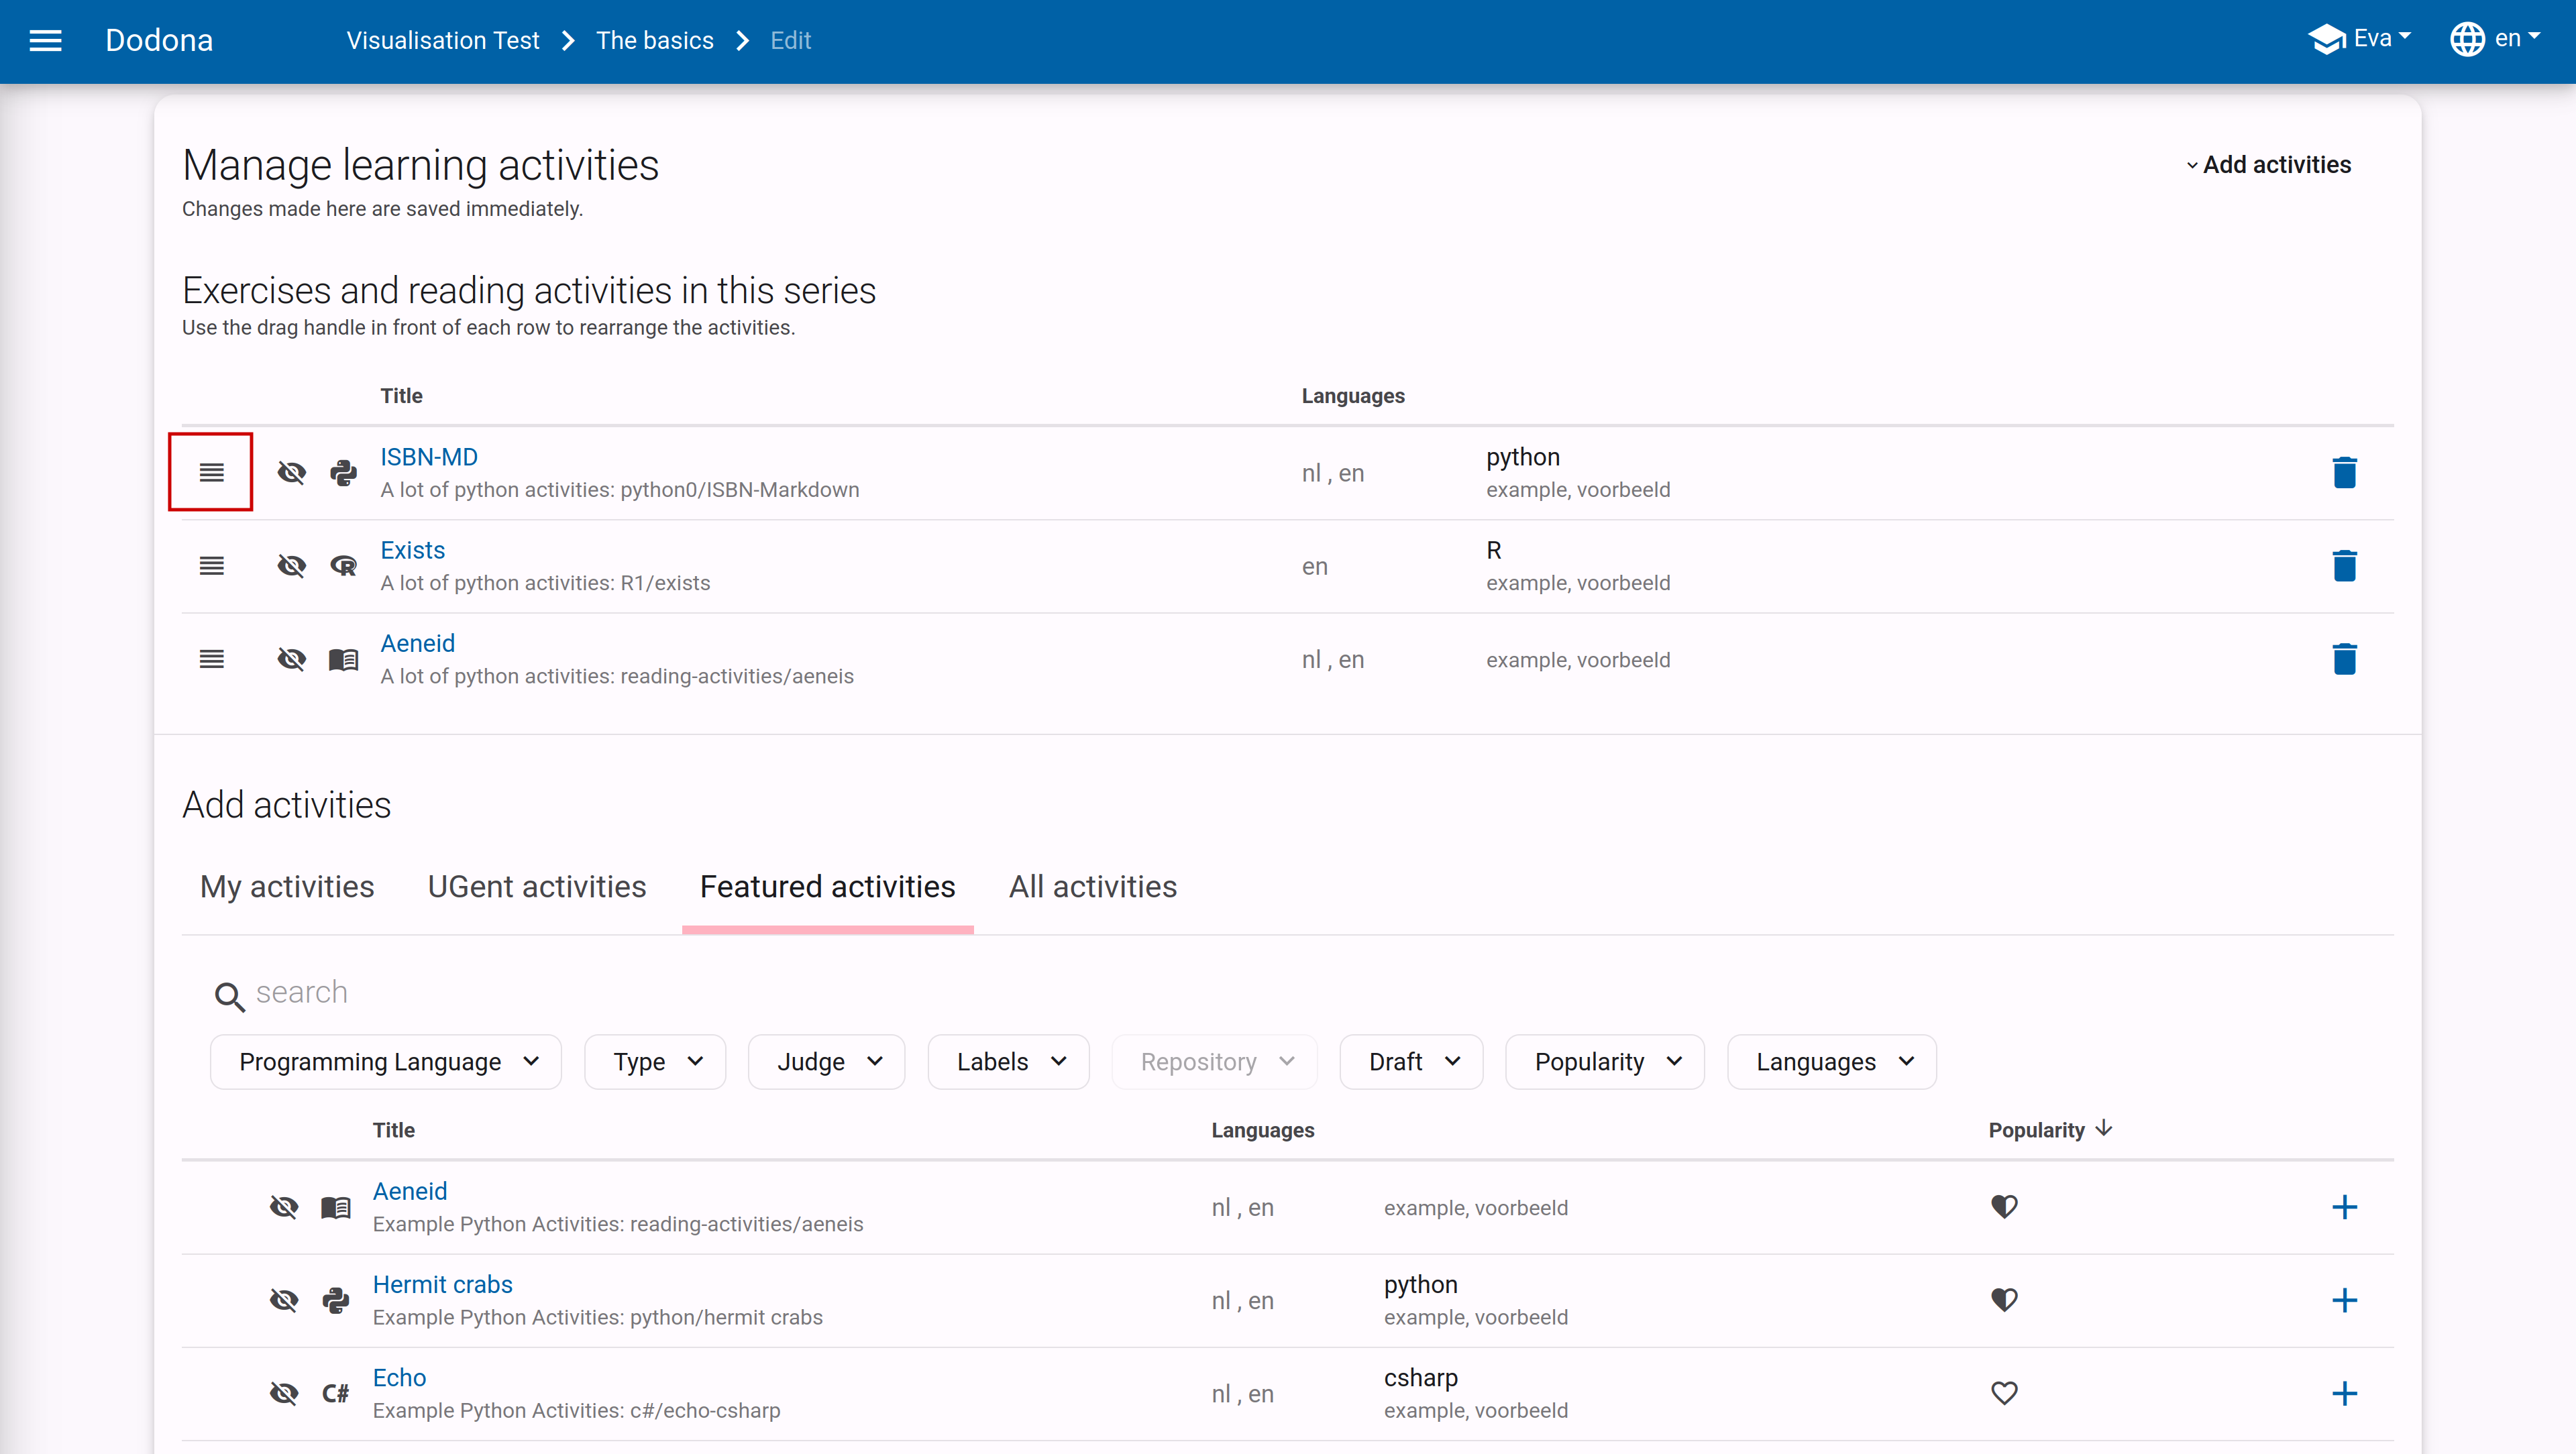Open the Aeneid link in the series
This screenshot has width=2576, height=1454.
(x=417, y=643)
